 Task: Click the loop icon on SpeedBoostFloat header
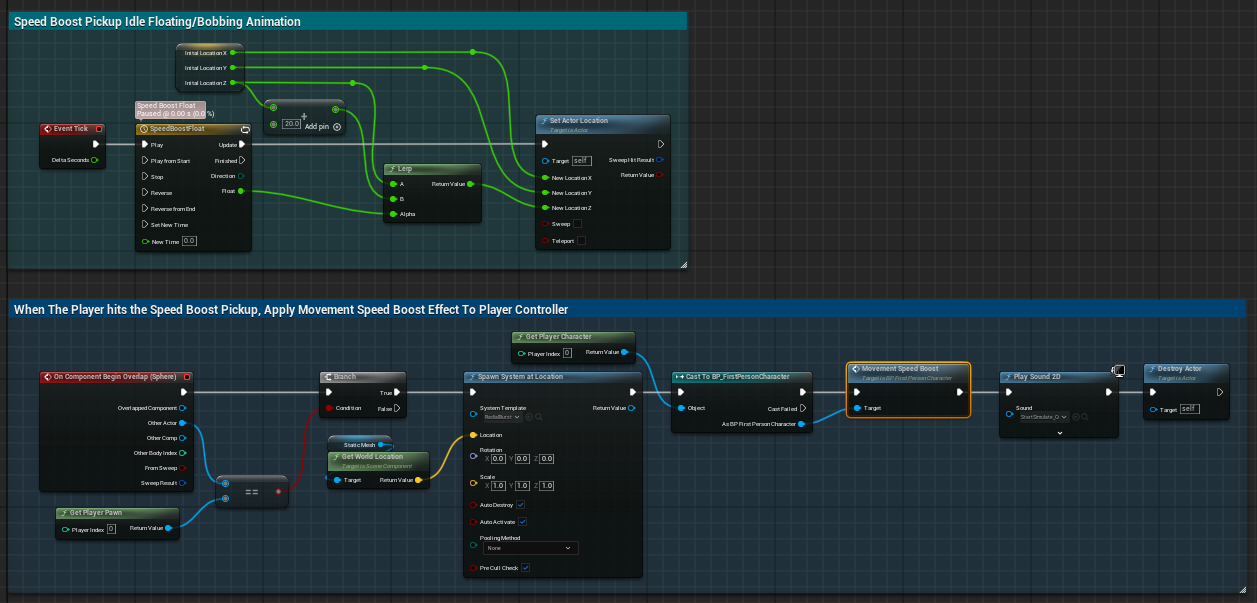pyautogui.click(x=245, y=129)
